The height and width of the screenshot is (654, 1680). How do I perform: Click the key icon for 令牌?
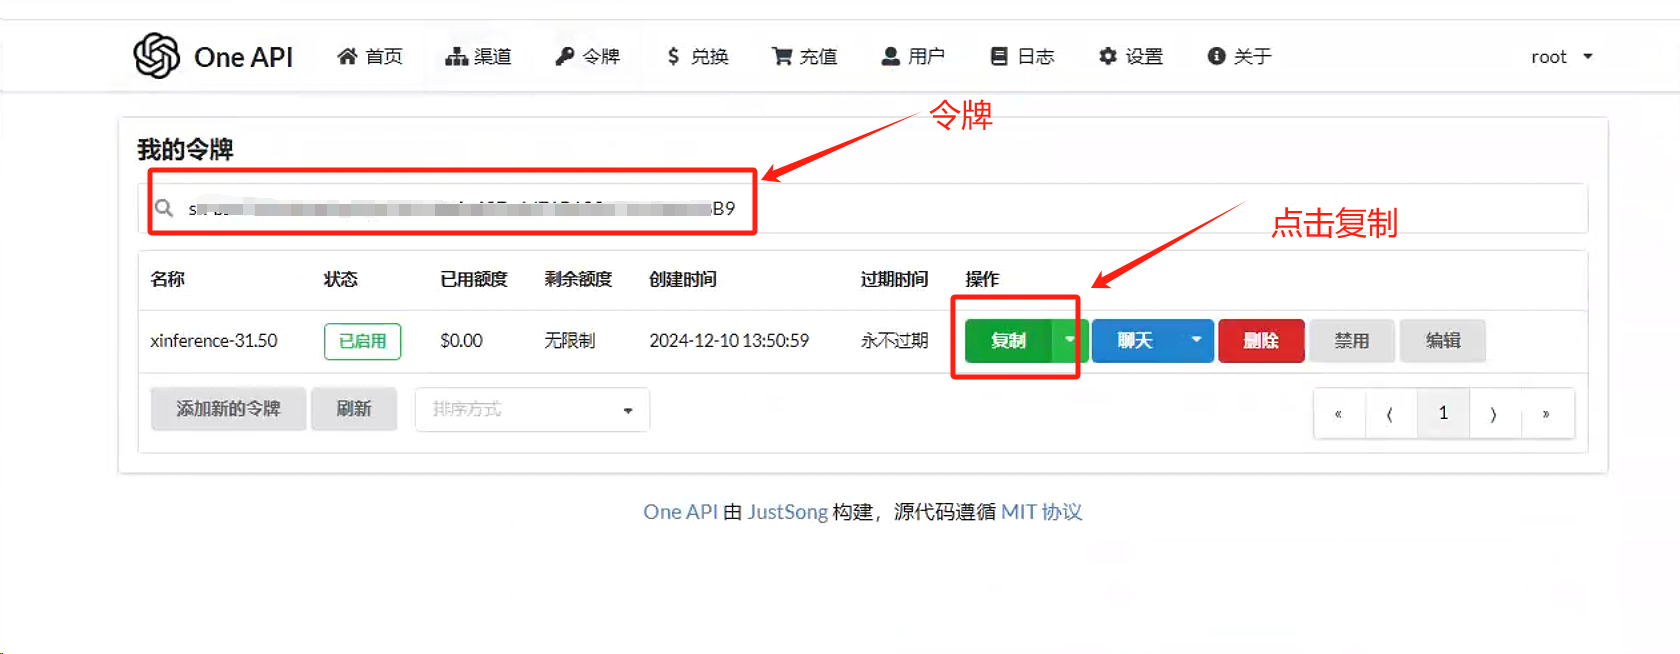565,57
